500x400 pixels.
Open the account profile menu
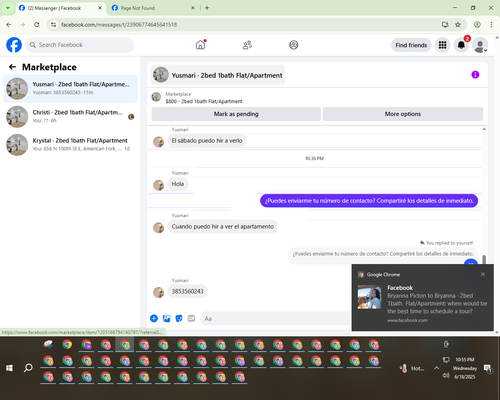coord(480,45)
